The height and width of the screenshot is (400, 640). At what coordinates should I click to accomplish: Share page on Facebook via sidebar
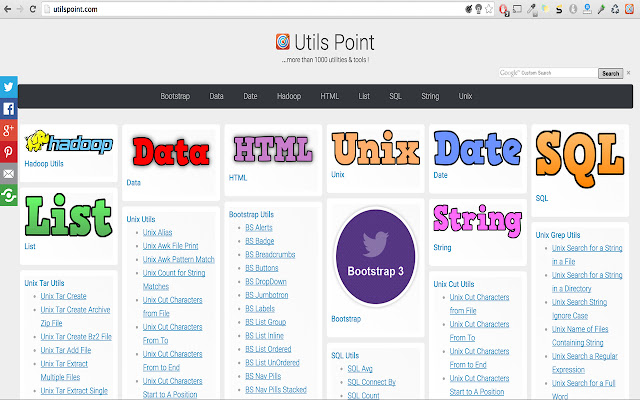[9, 109]
